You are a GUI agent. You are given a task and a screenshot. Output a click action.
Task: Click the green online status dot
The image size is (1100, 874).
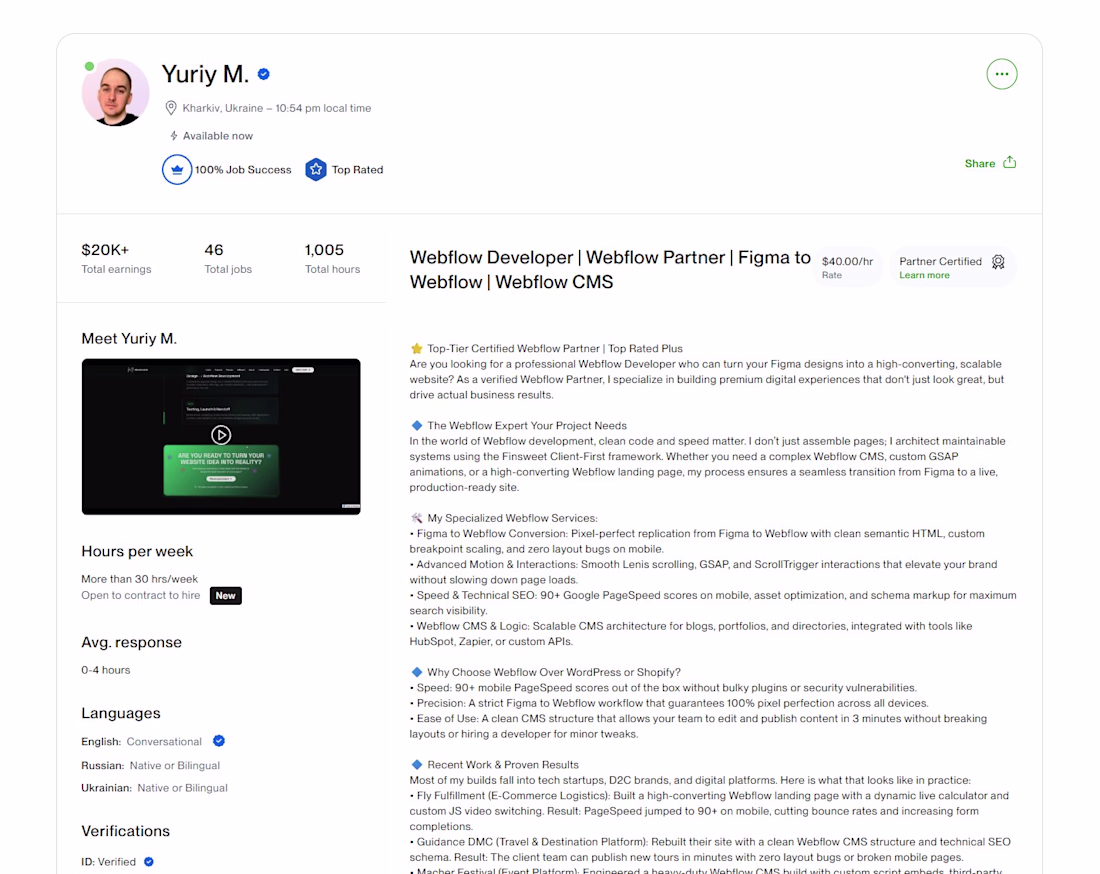(89, 67)
